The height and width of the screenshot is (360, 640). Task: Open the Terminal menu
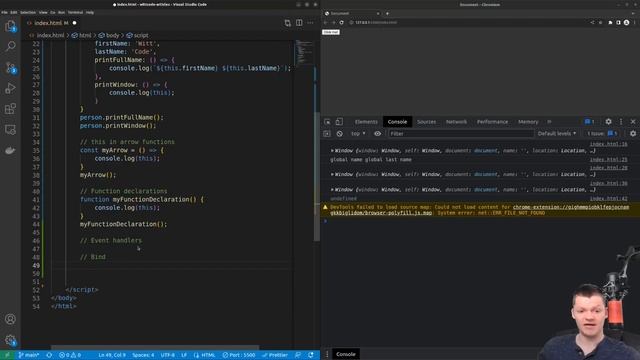pos(75,13)
